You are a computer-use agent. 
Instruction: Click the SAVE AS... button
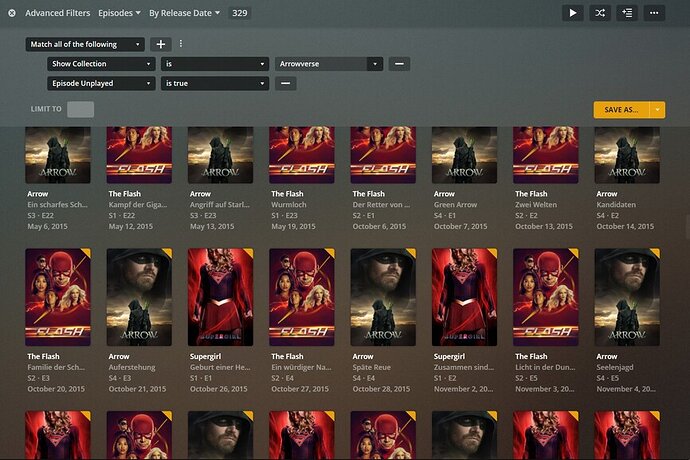(621, 110)
